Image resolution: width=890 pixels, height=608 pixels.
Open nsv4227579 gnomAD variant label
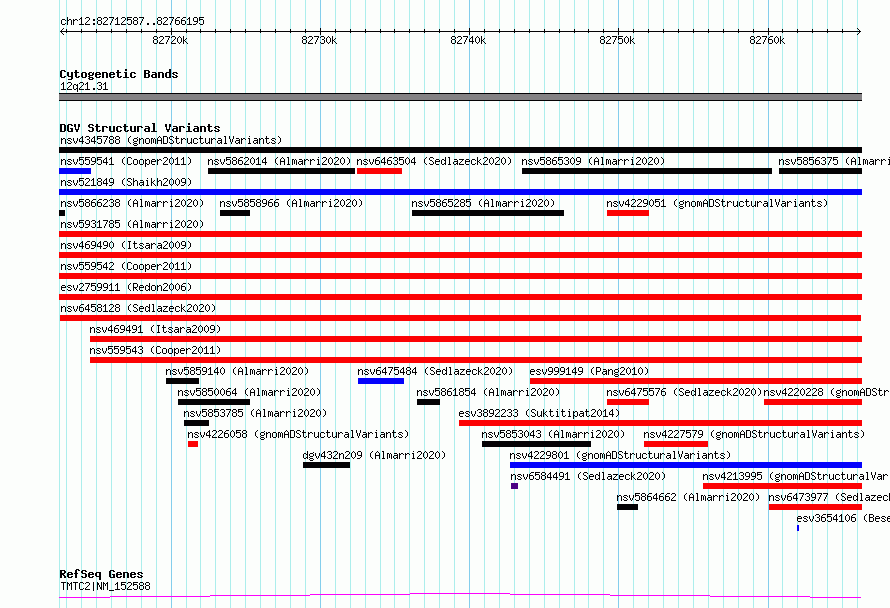point(754,434)
